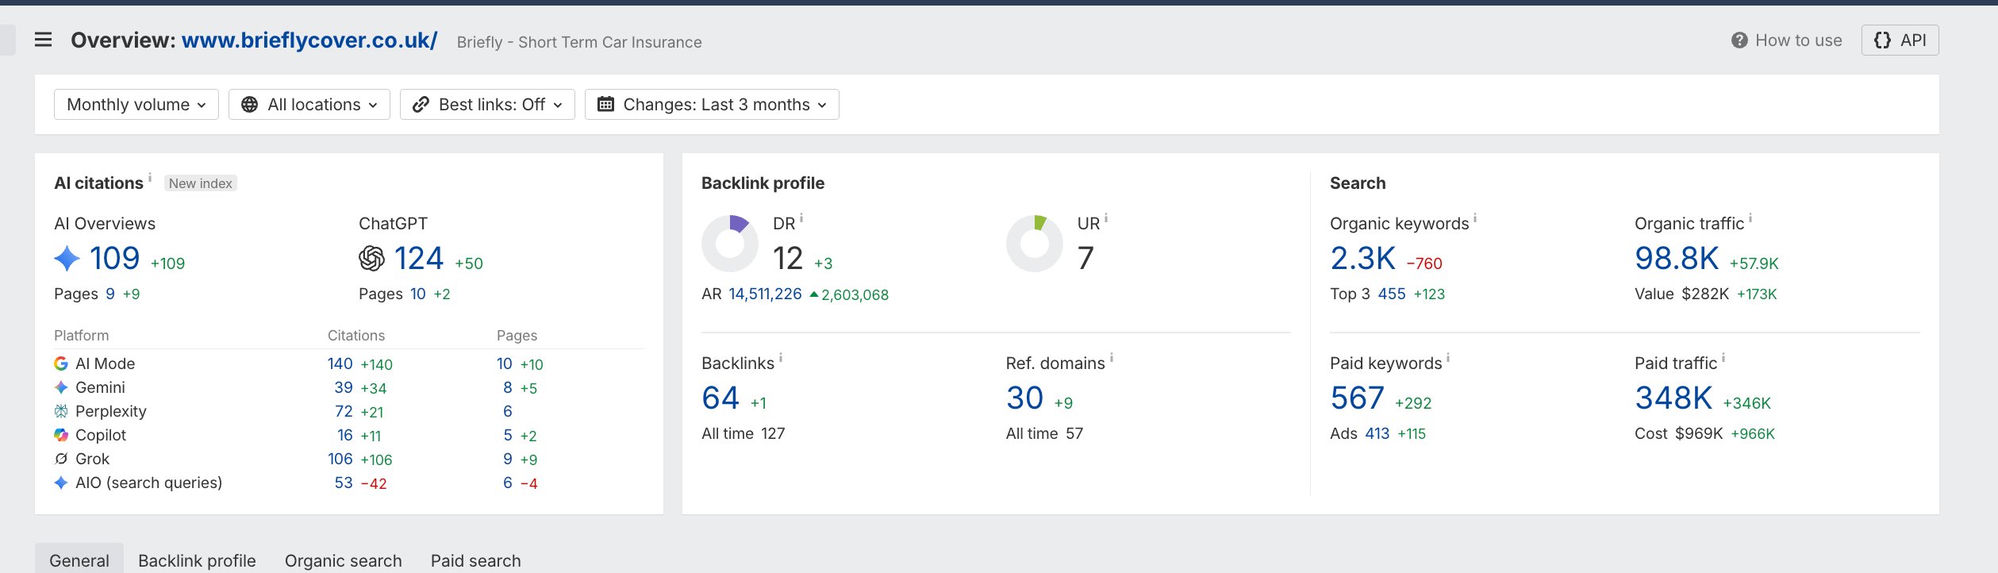The width and height of the screenshot is (1998, 573).
Task: Open the www.brieflycover.co.uk/ link
Action: [x=309, y=40]
